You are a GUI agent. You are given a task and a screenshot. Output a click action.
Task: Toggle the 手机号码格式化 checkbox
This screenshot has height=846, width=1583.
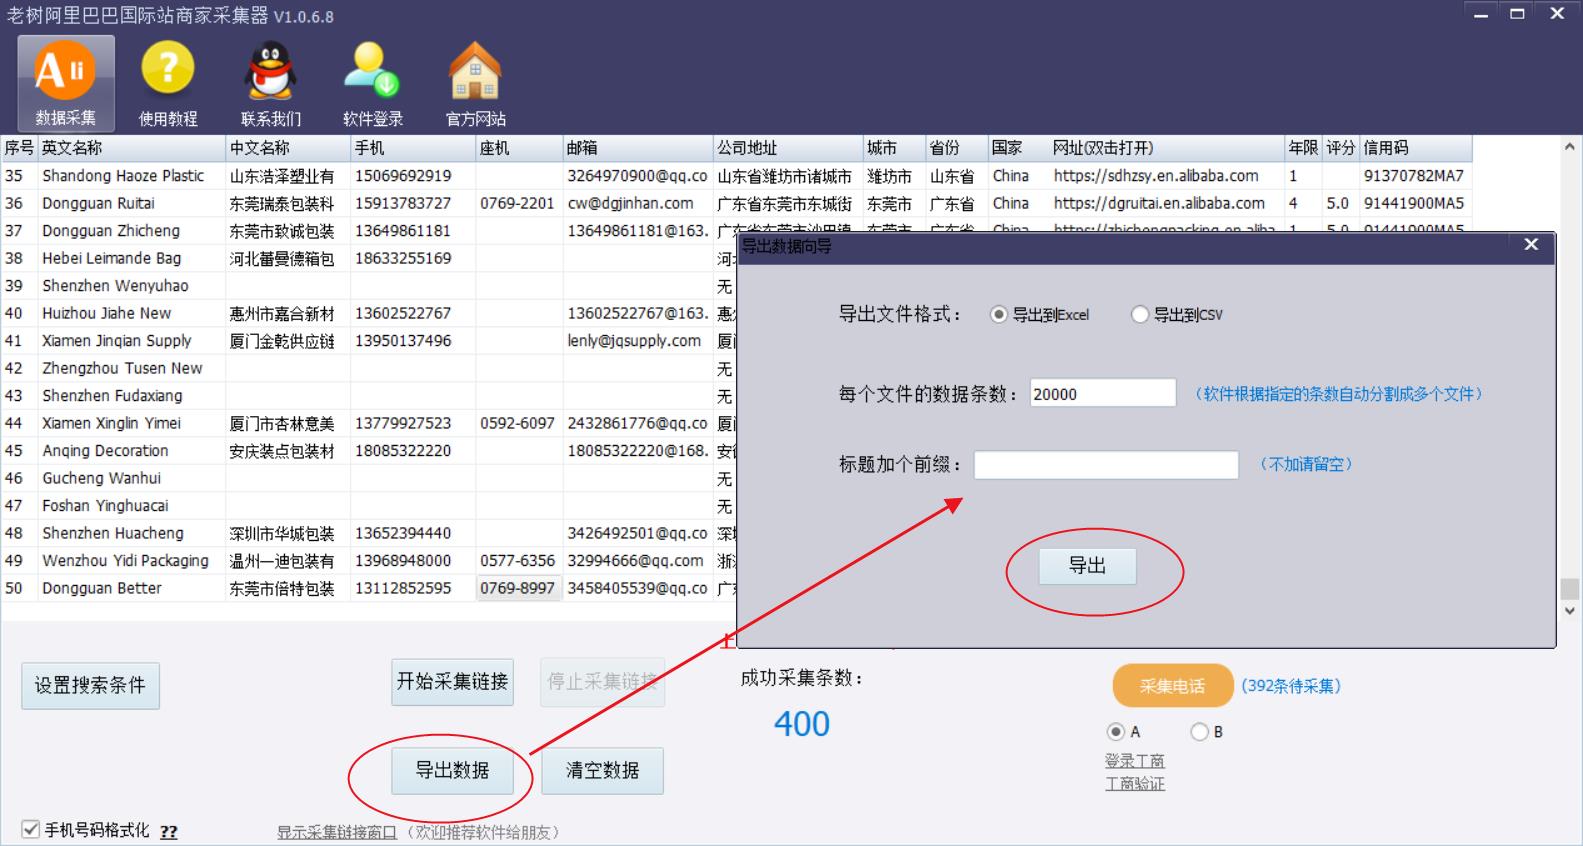(31, 830)
